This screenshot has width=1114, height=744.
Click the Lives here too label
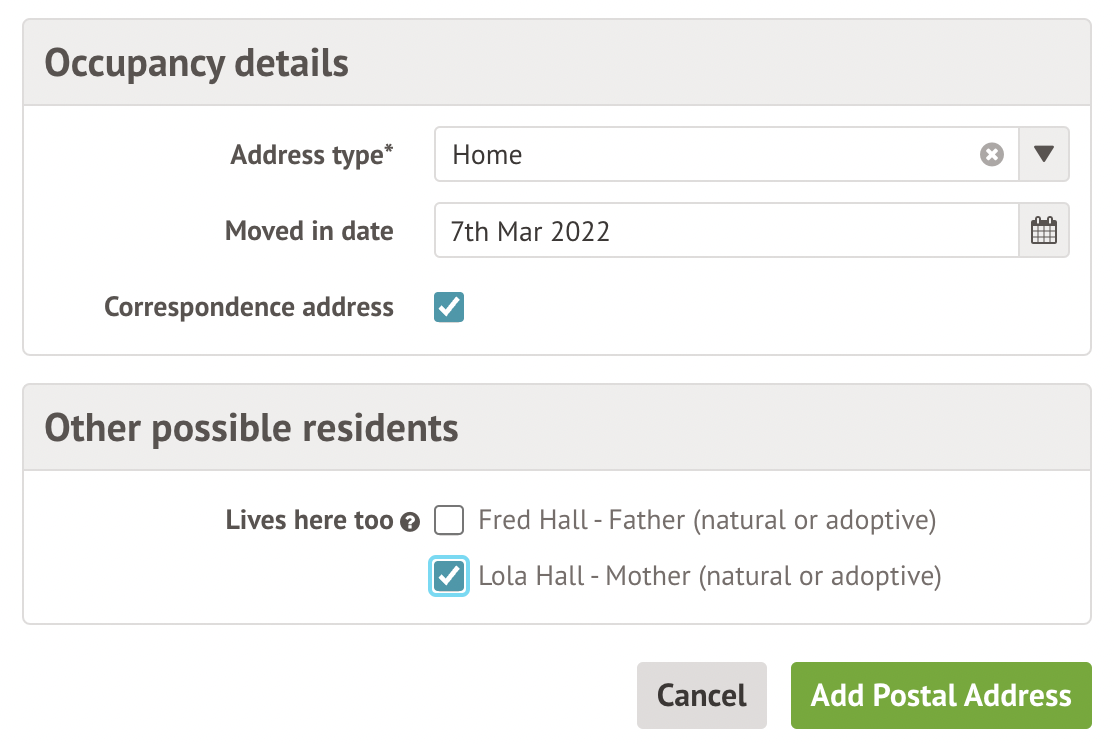(x=309, y=521)
